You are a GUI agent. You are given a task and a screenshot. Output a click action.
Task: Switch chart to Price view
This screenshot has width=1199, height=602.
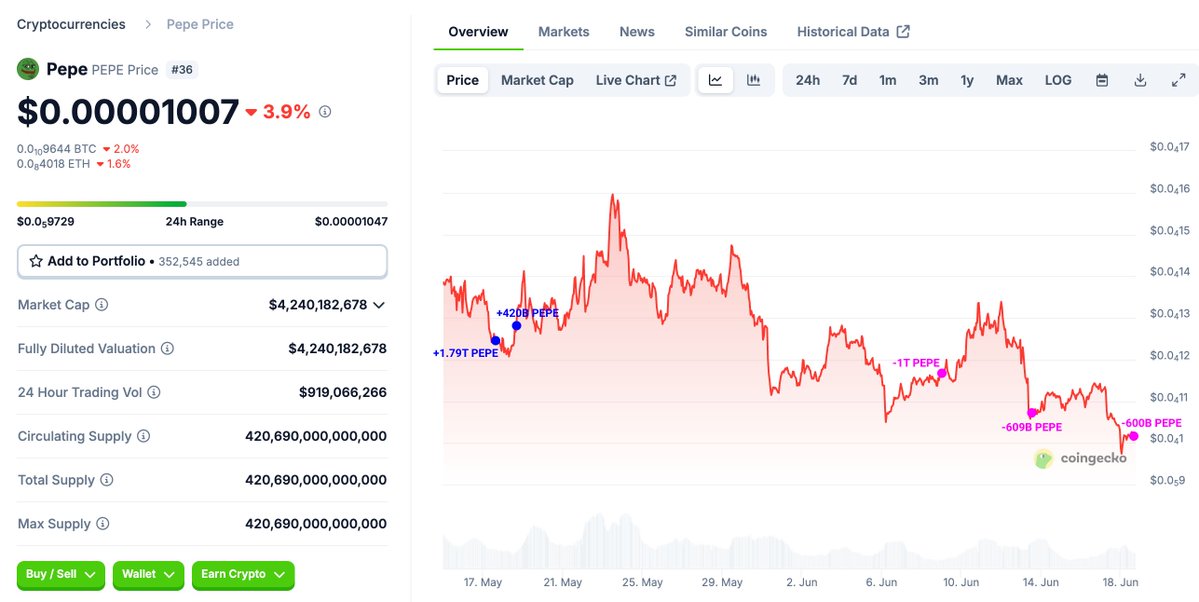pyautogui.click(x=463, y=80)
